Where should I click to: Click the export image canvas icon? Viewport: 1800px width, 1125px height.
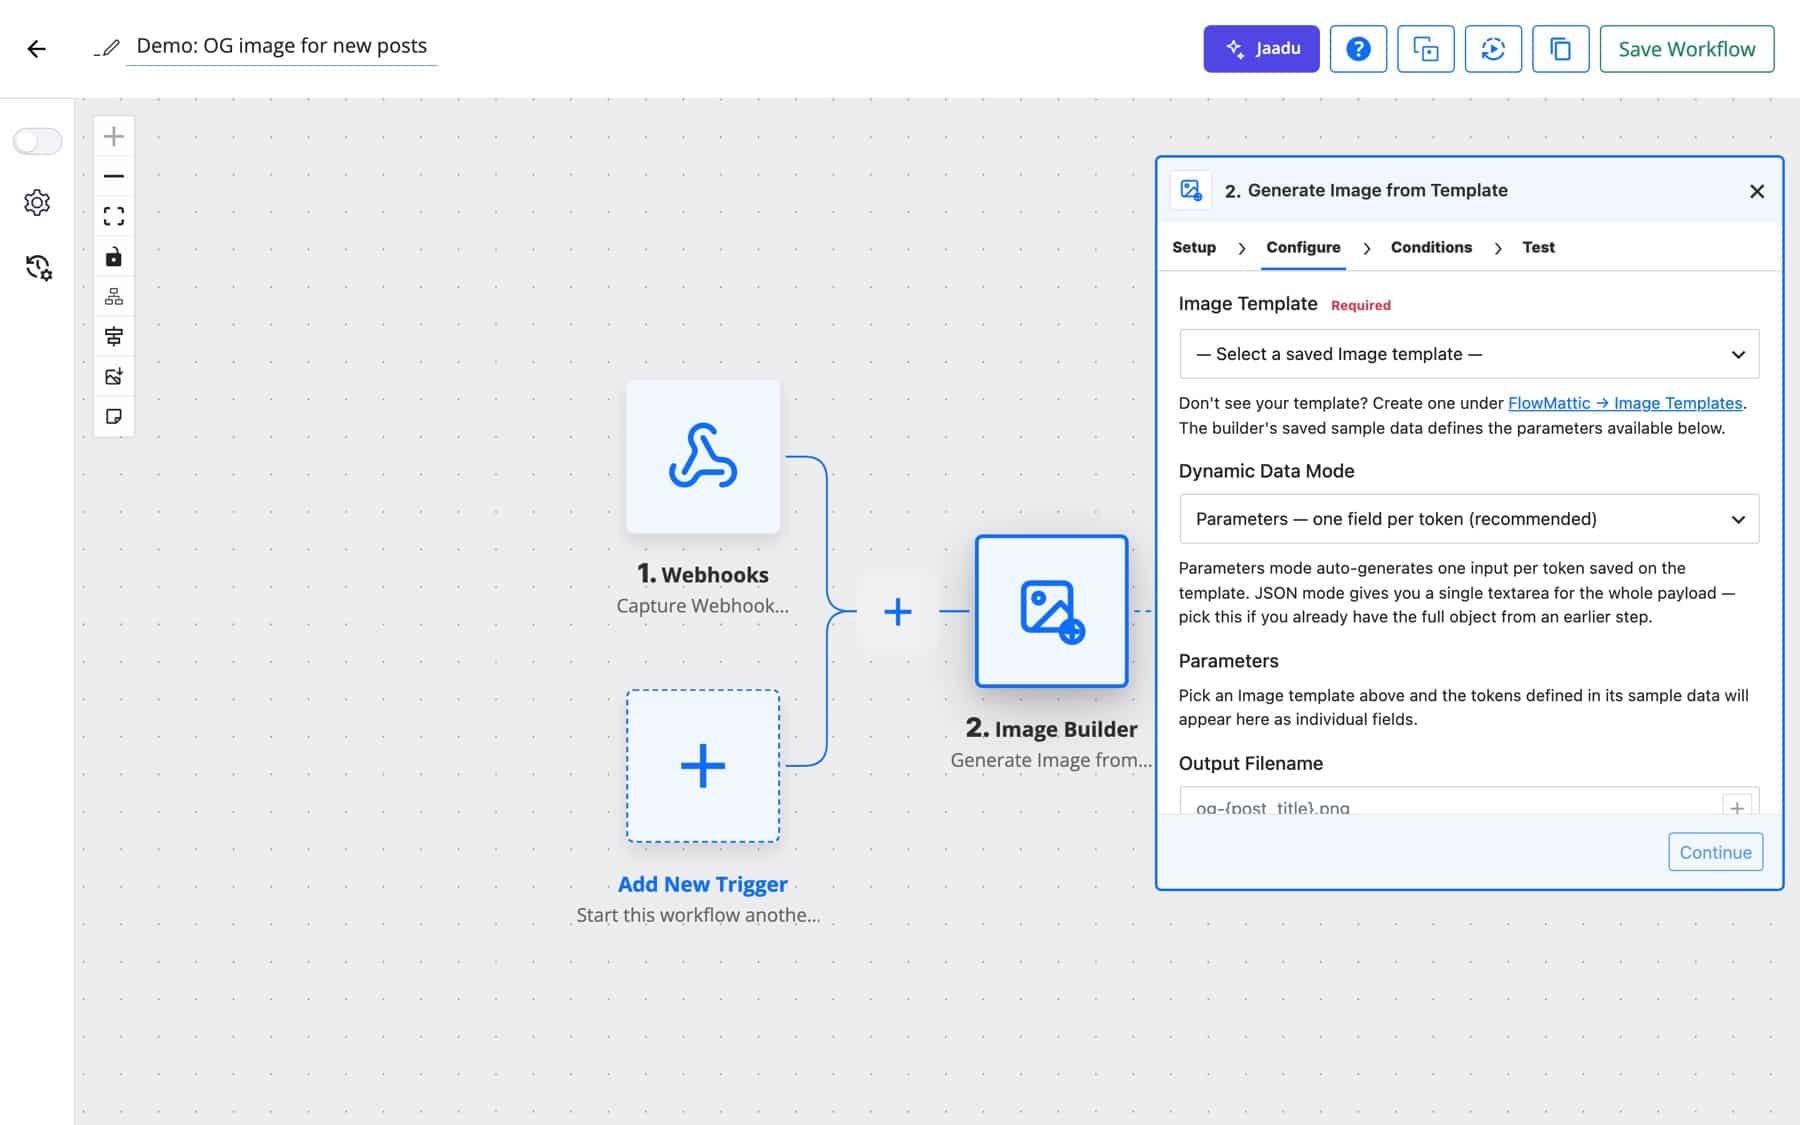114,376
